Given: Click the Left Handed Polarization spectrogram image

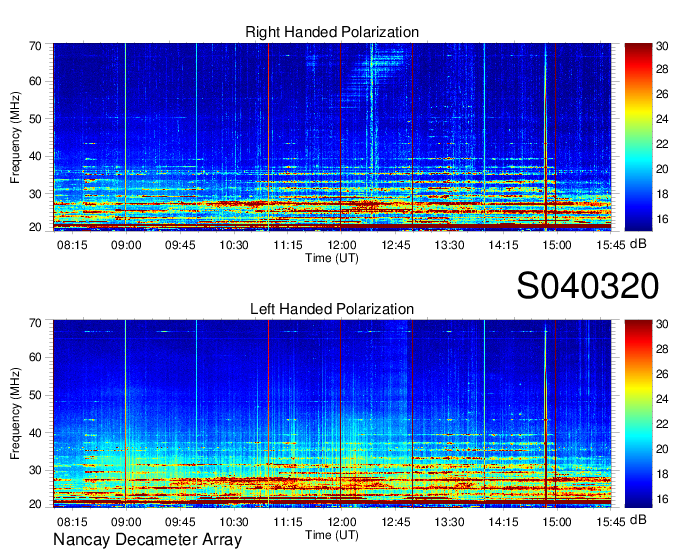Looking at the screenshot, I should (332, 414).
